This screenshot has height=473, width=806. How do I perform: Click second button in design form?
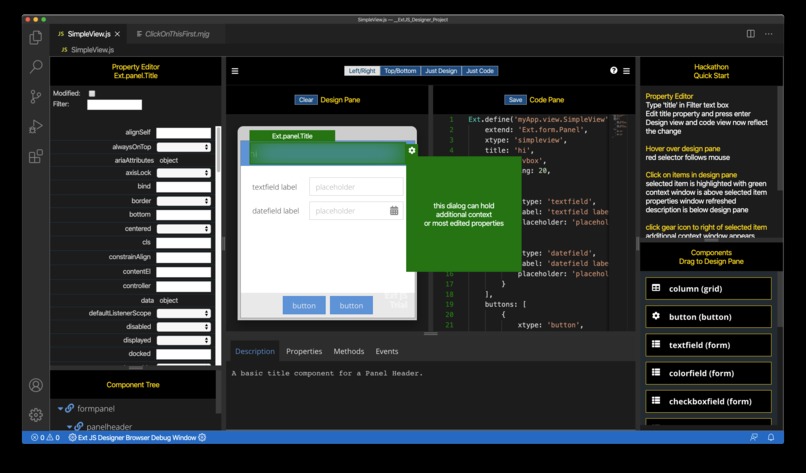point(351,305)
